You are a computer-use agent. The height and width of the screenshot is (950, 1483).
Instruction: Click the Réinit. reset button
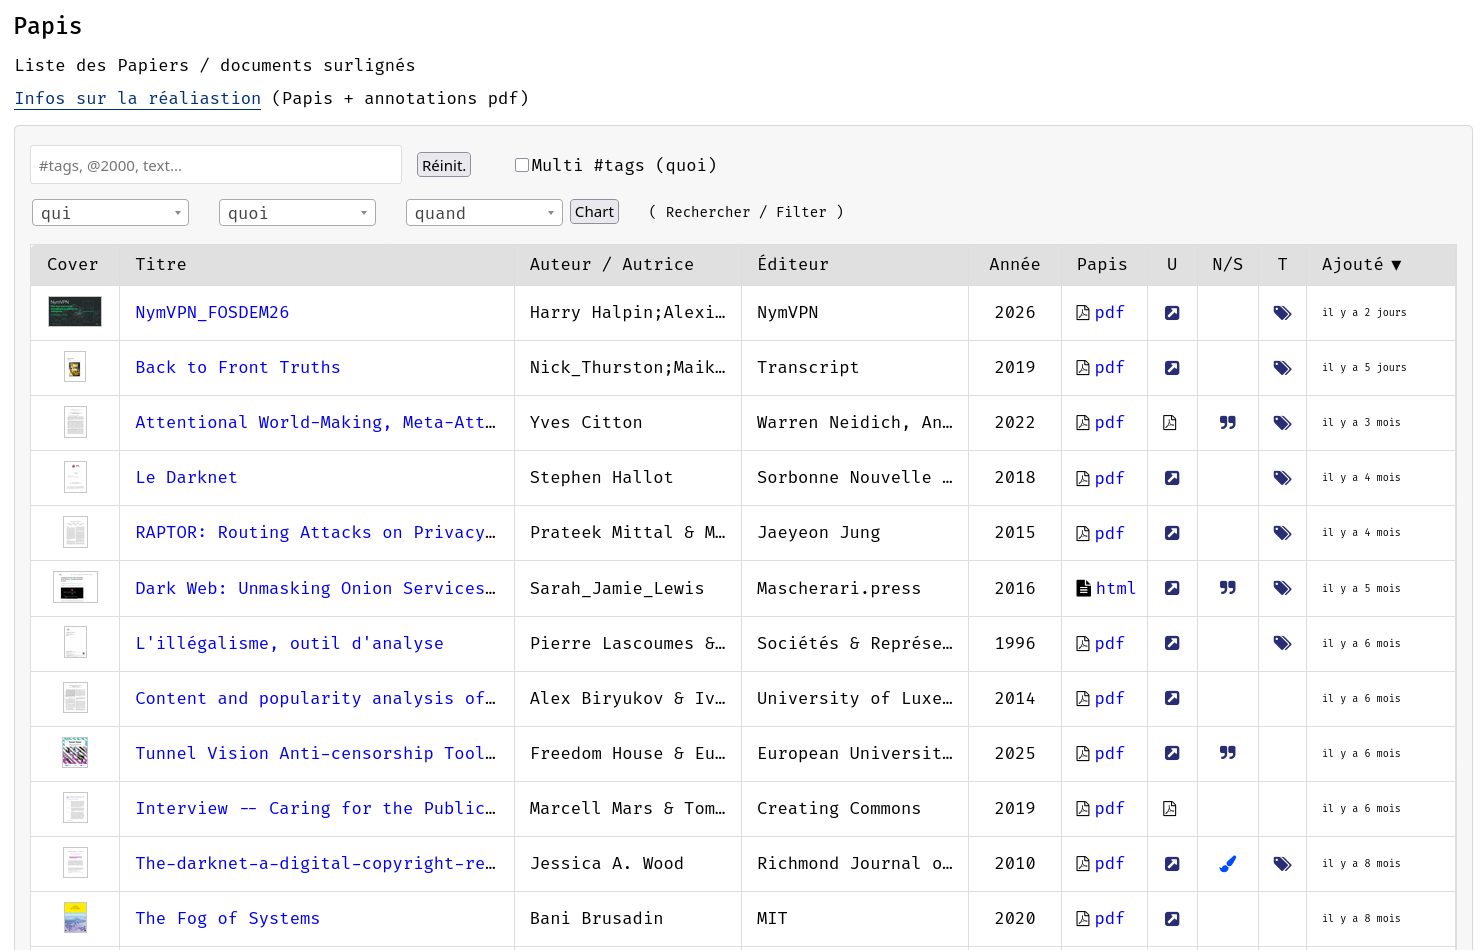coord(443,165)
